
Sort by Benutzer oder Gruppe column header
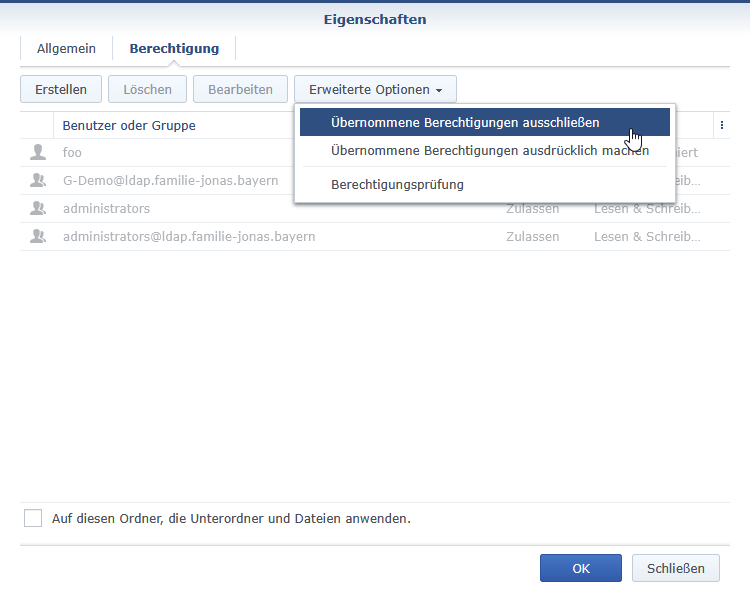pyautogui.click(x=129, y=125)
